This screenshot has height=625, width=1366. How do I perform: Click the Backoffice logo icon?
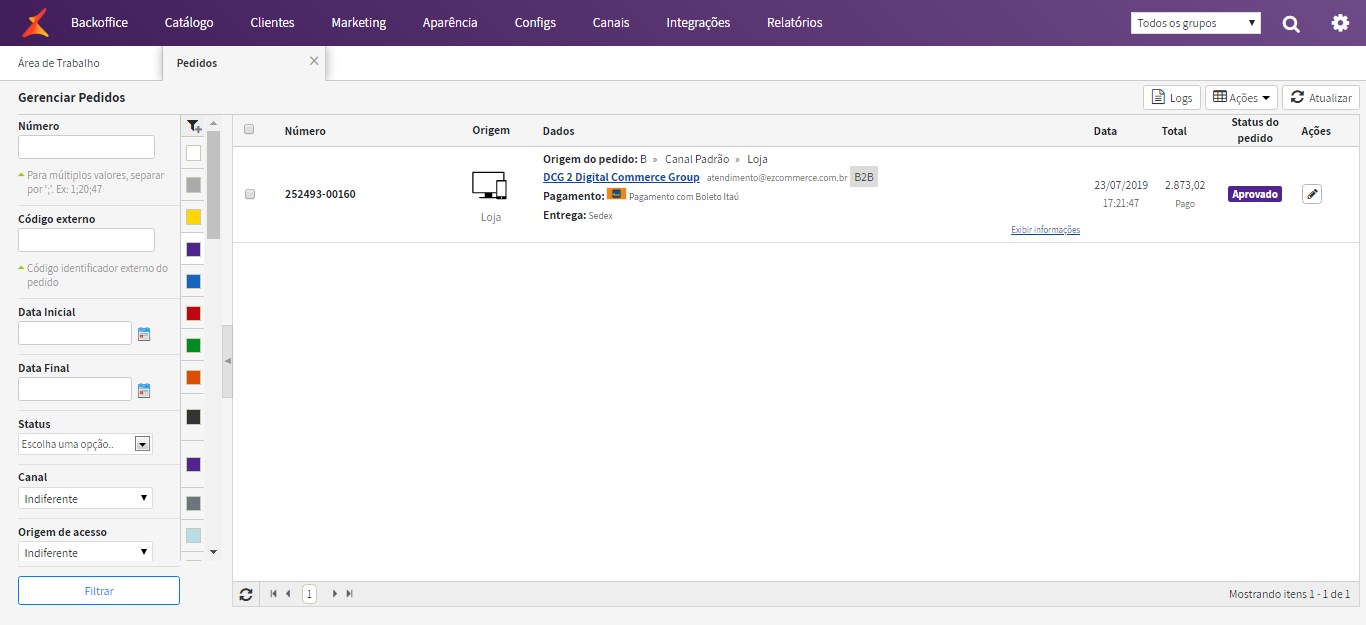tap(36, 22)
